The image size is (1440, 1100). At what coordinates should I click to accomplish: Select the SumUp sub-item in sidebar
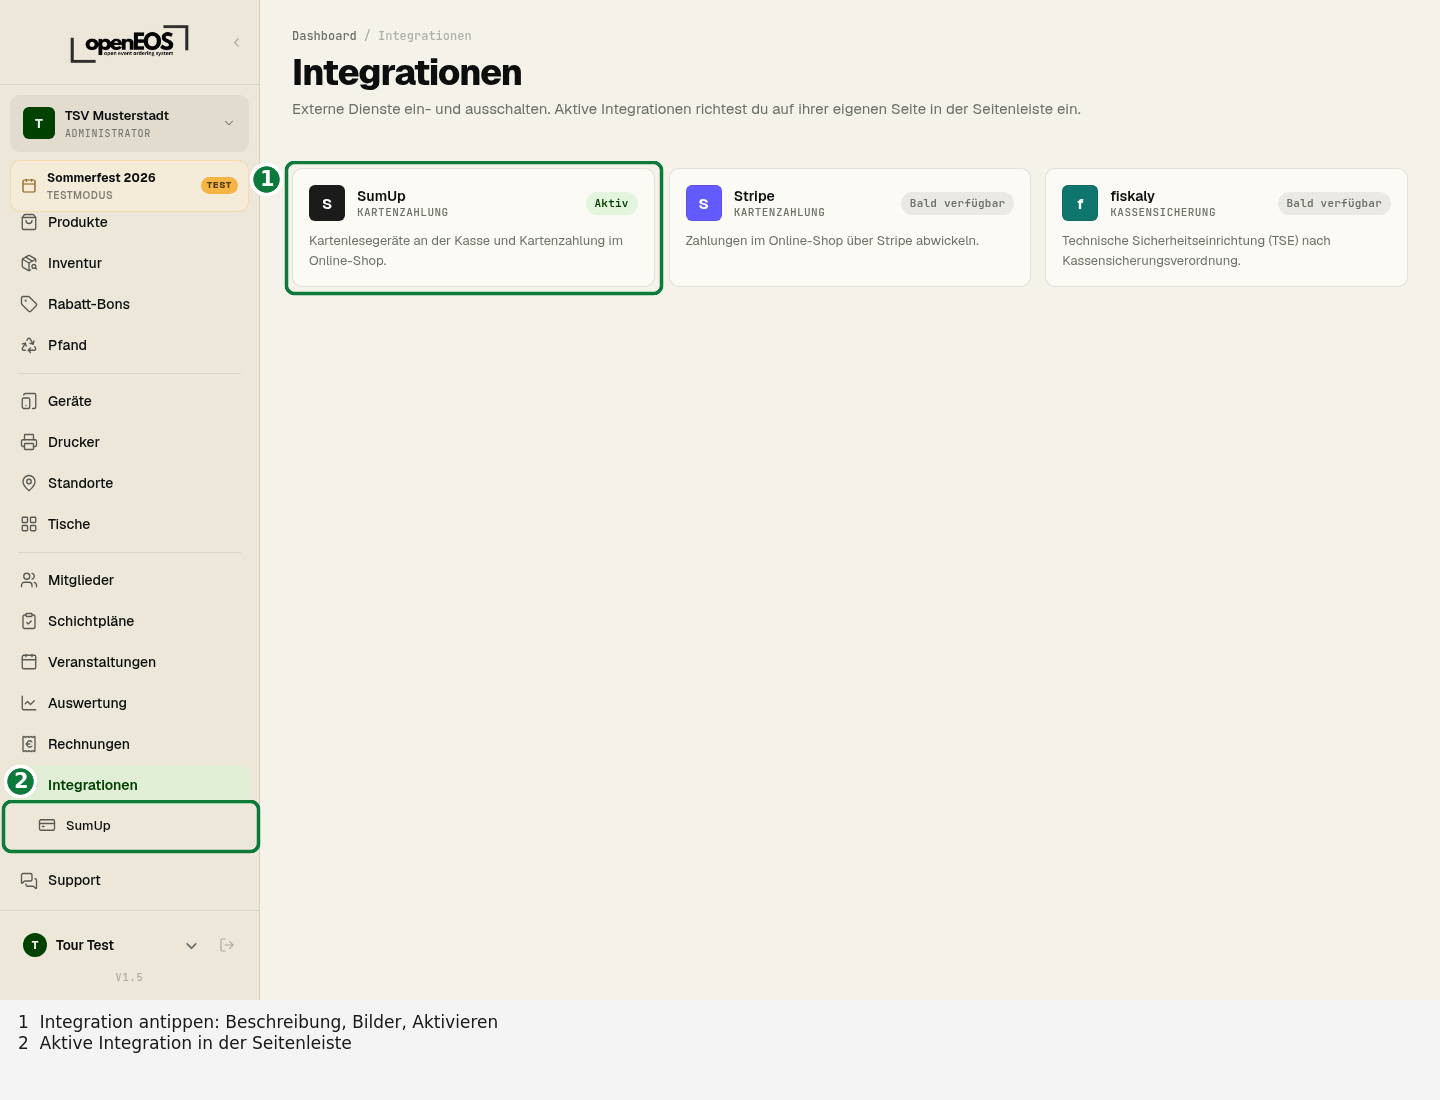tap(131, 826)
